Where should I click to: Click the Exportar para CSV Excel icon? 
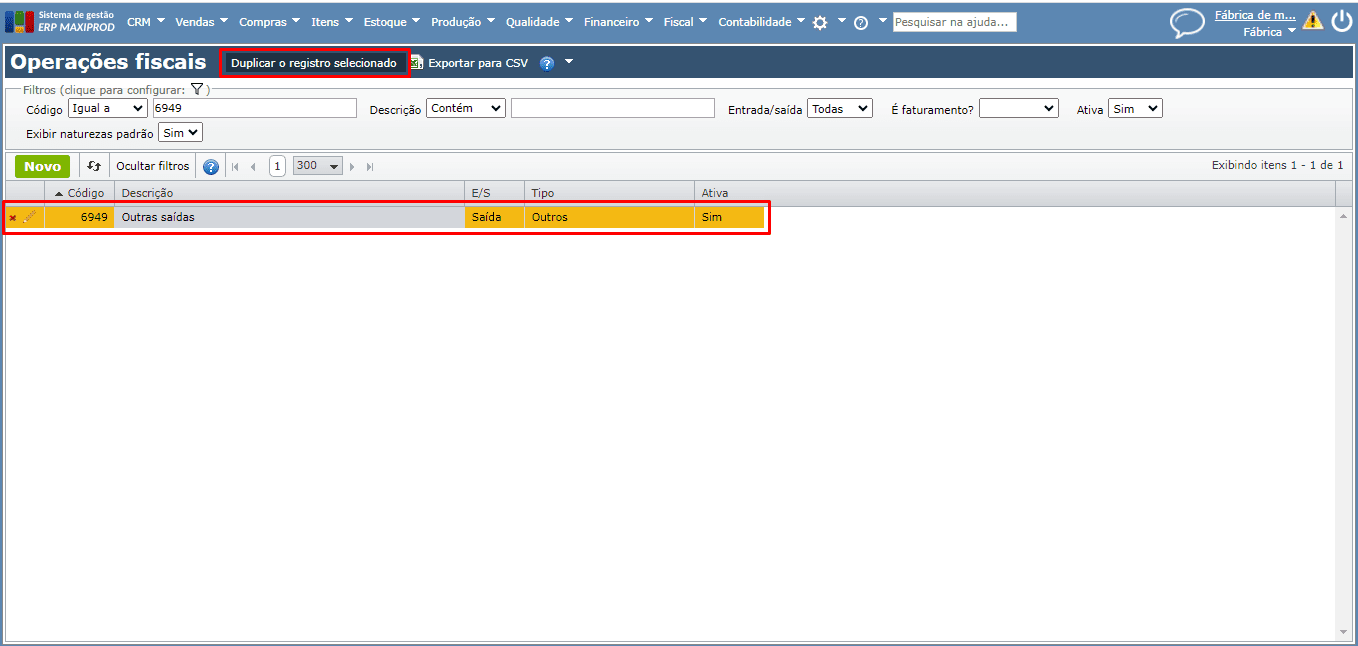coord(417,63)
